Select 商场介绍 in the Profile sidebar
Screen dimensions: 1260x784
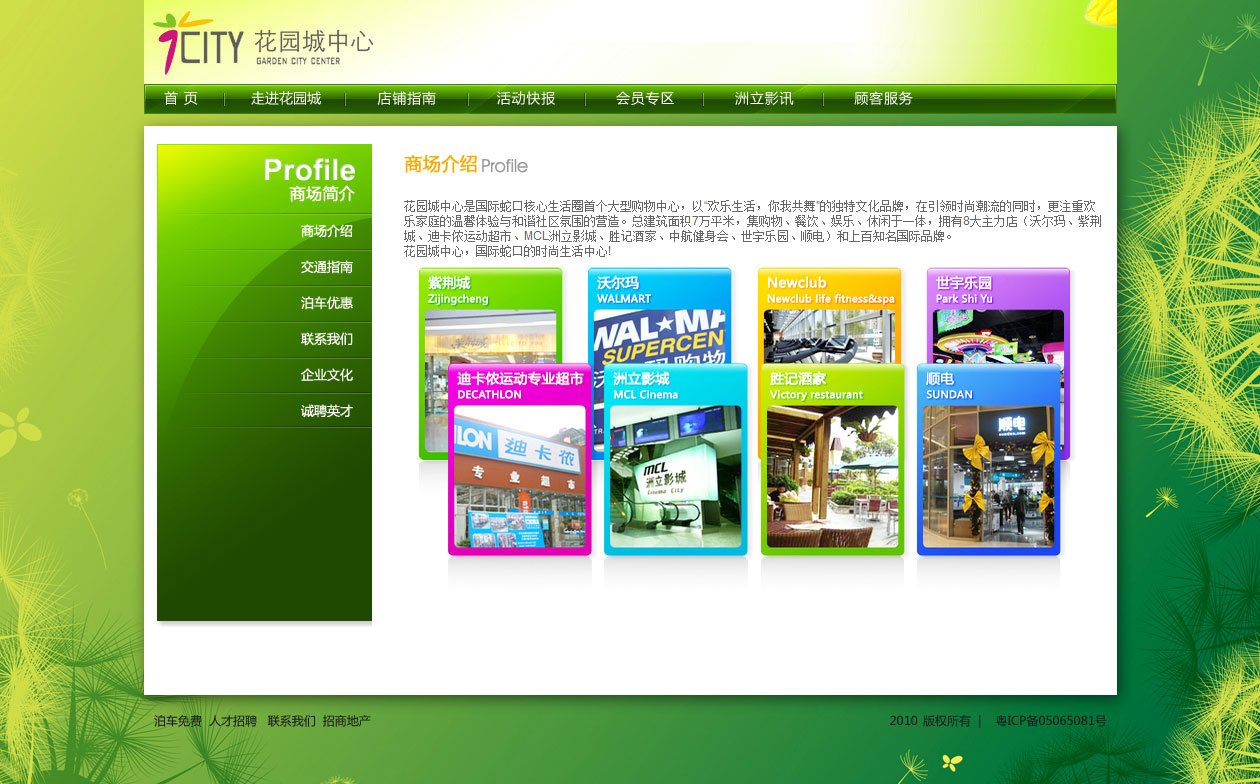326,231
